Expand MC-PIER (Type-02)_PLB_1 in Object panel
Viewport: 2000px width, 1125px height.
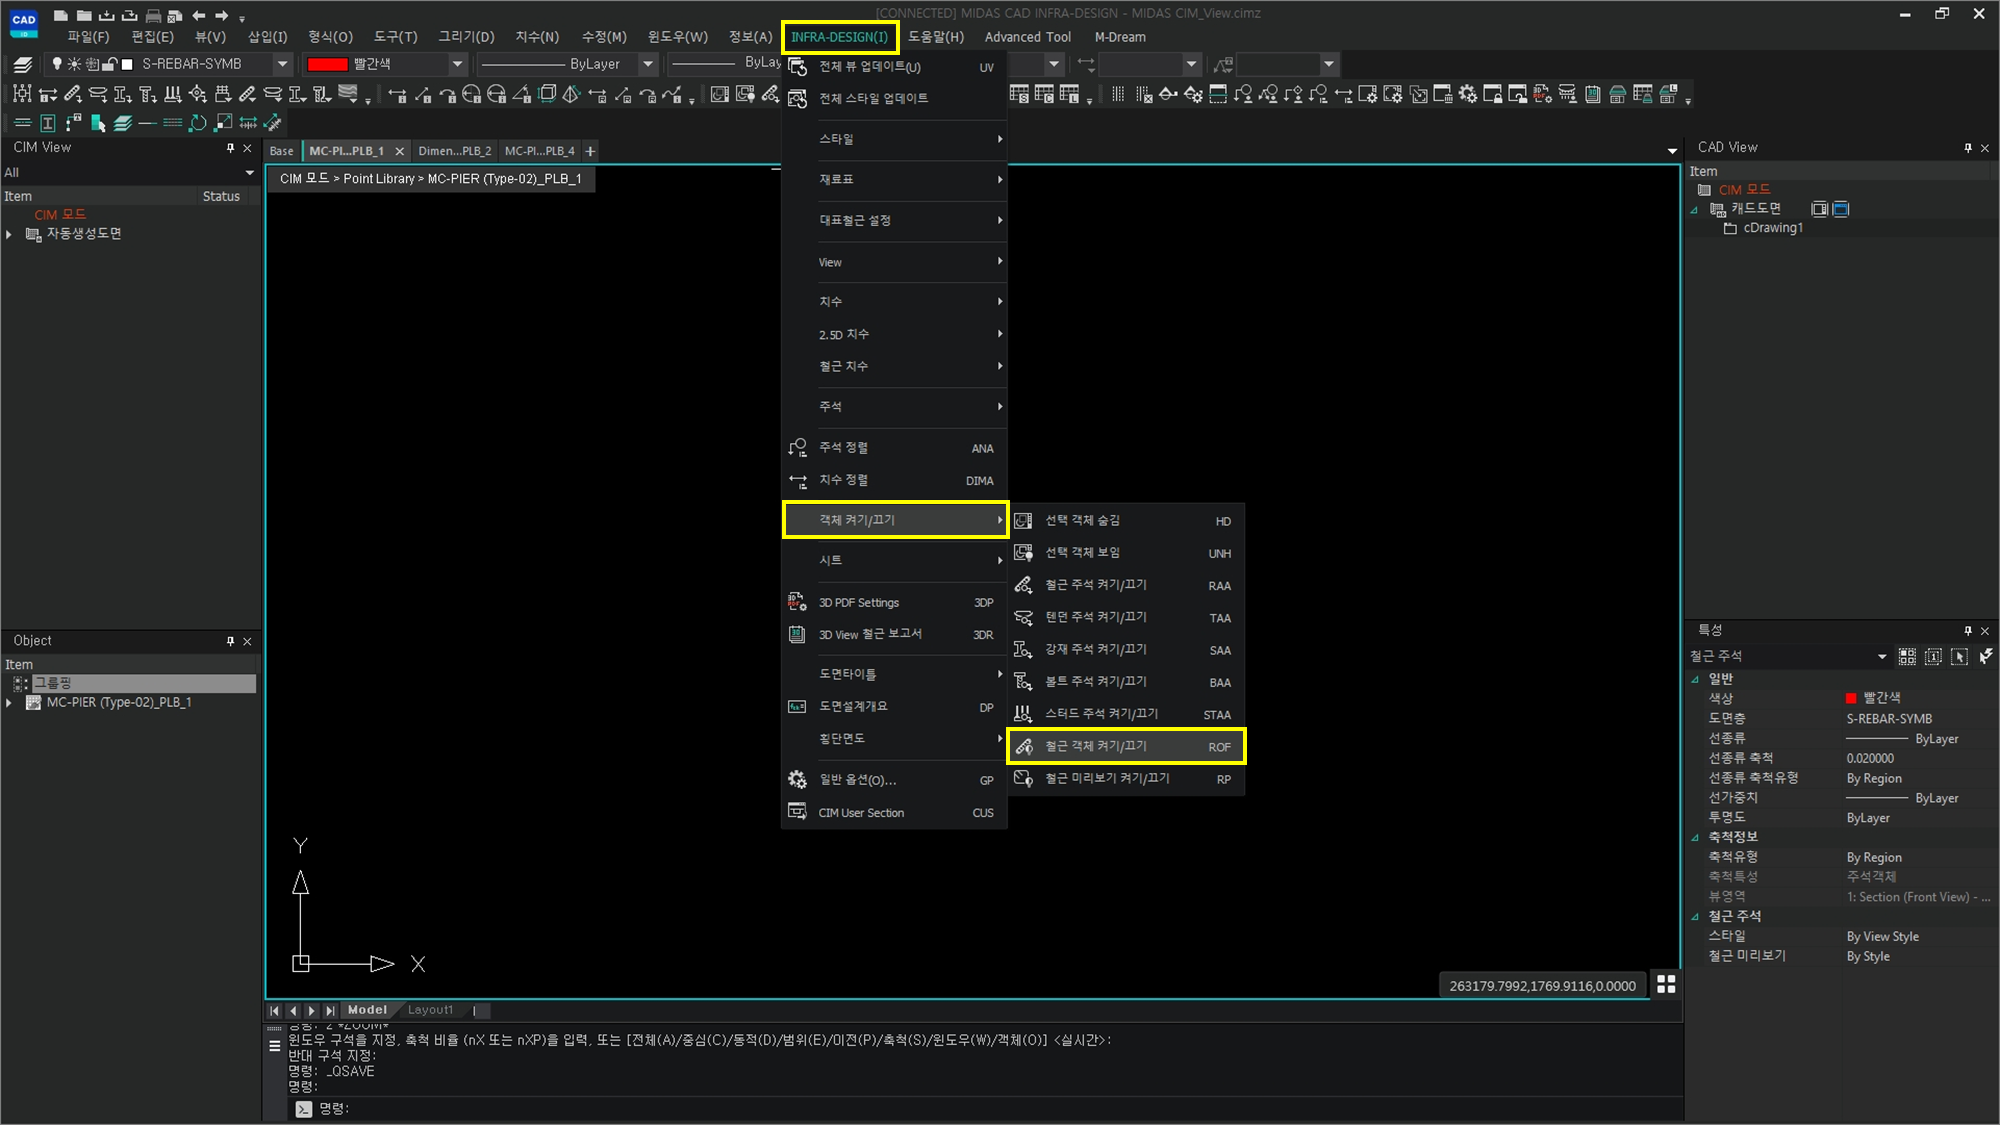[x=9, y=703]
